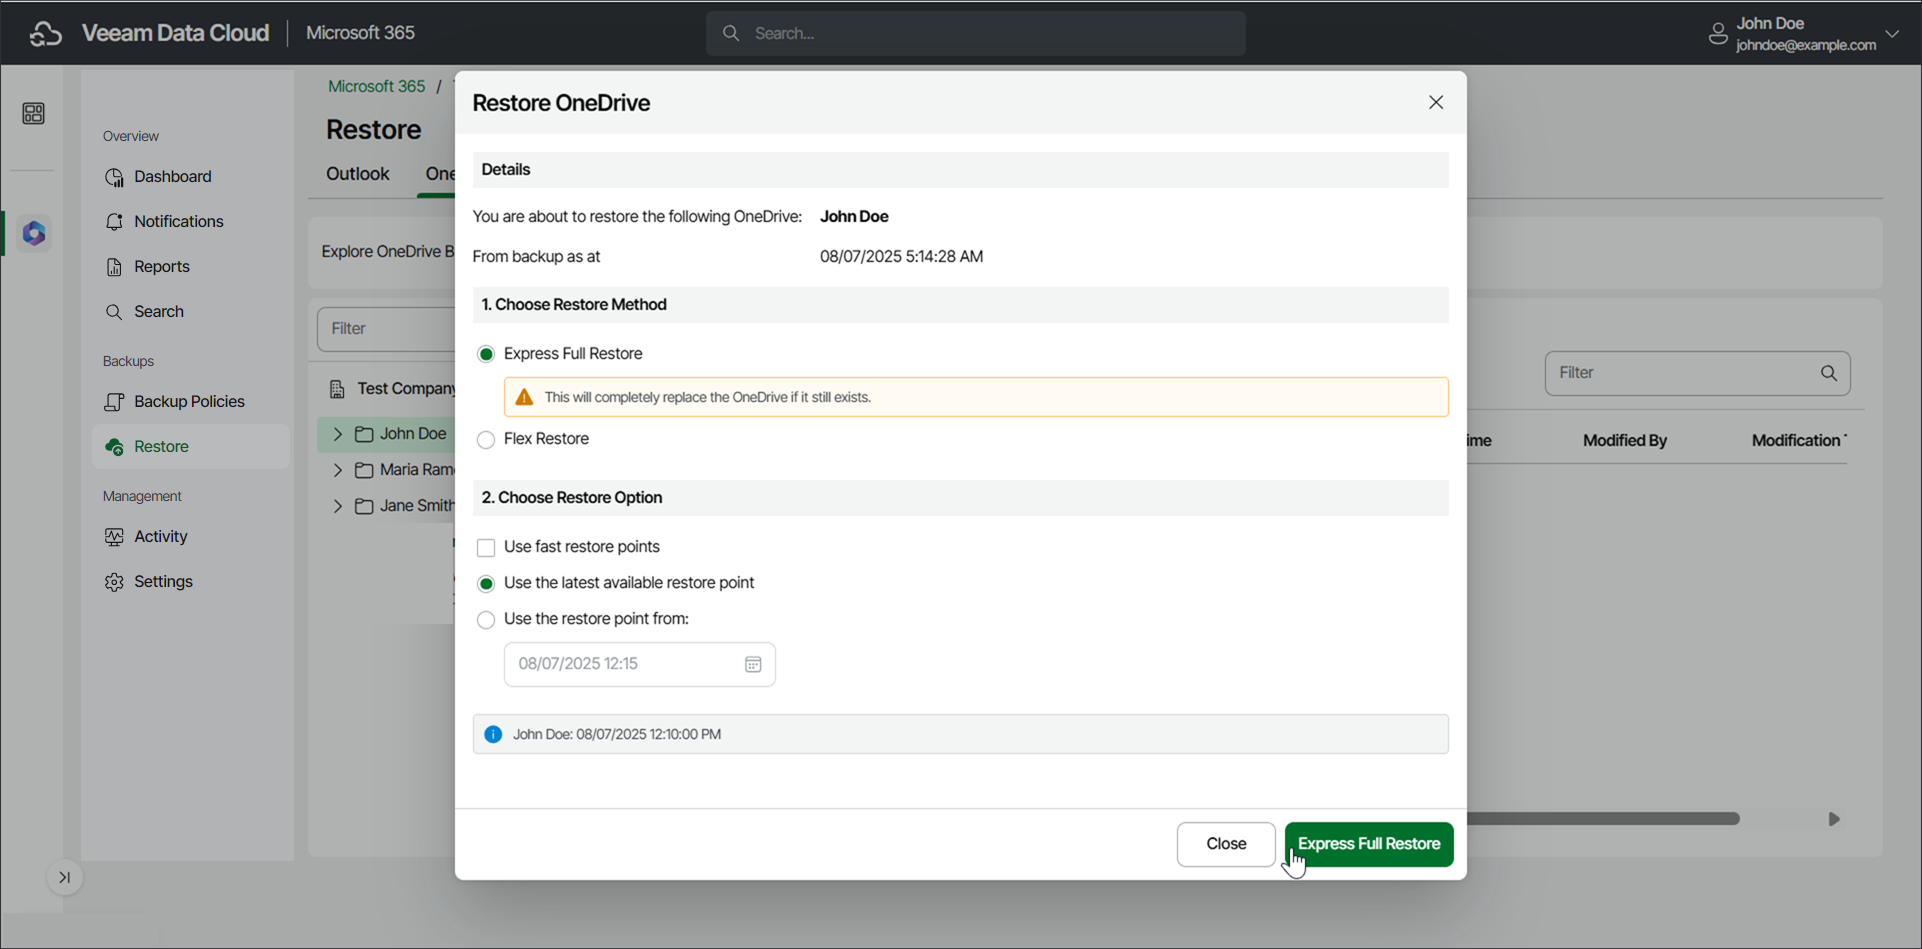Open the apps grid icon in left rail
The width and height of the screenshot is (1922, 949).
coord(33,113)
